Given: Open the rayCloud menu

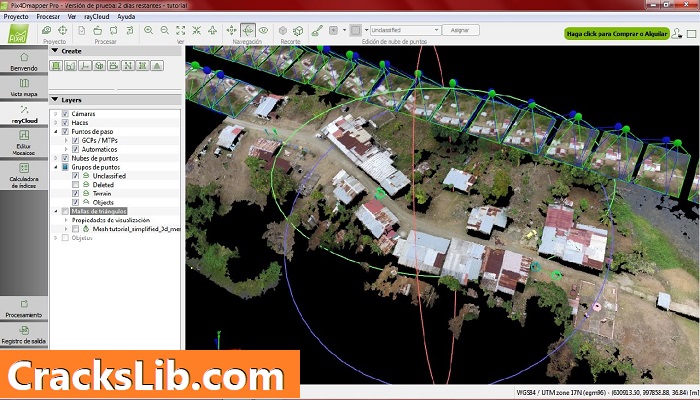Looking at the screenshot, I should (96, 17).
